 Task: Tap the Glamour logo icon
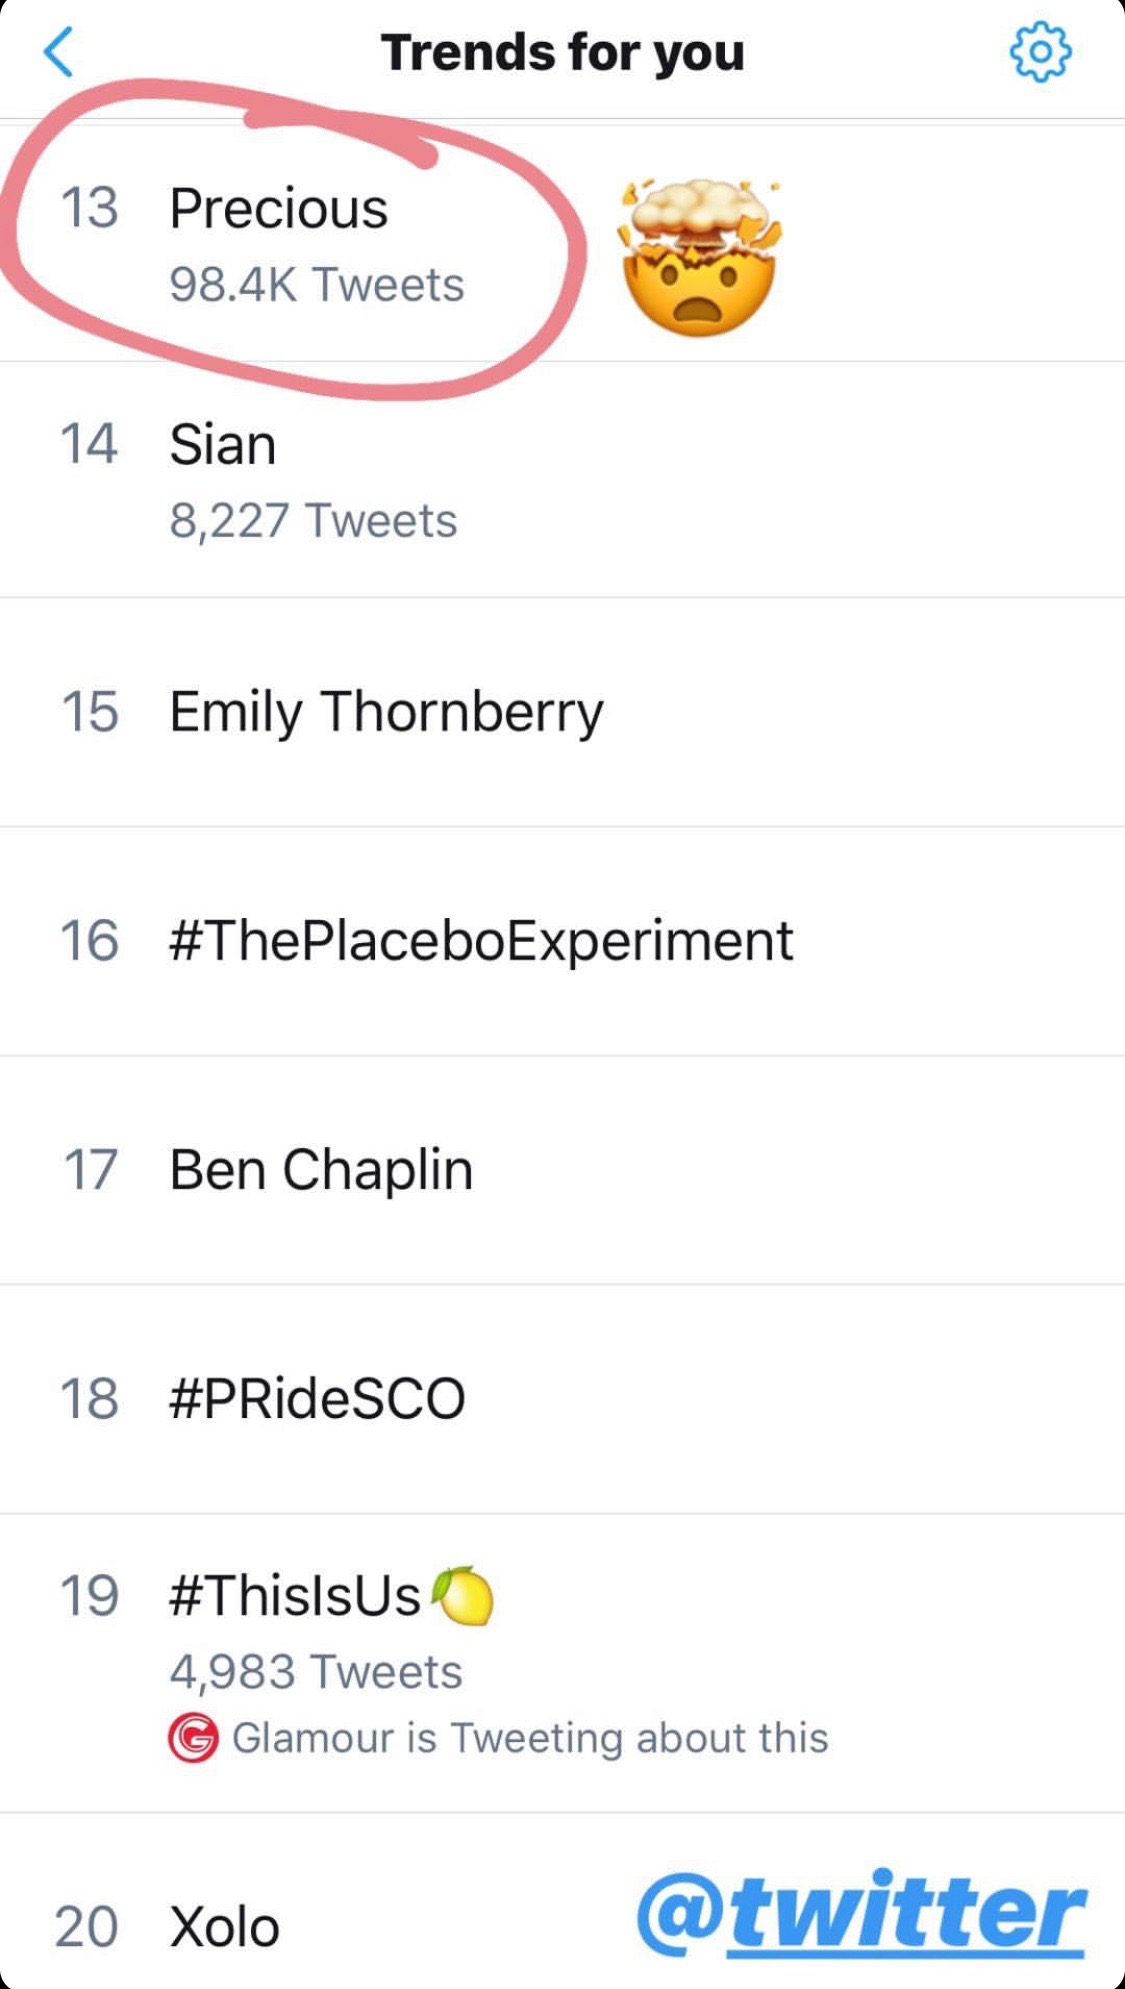193,1738
